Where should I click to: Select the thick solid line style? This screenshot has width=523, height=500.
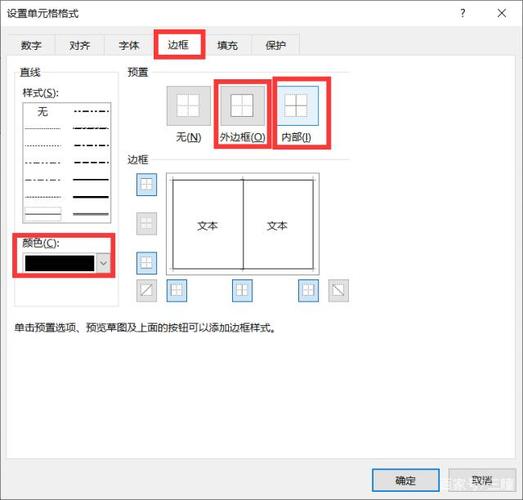91,197
